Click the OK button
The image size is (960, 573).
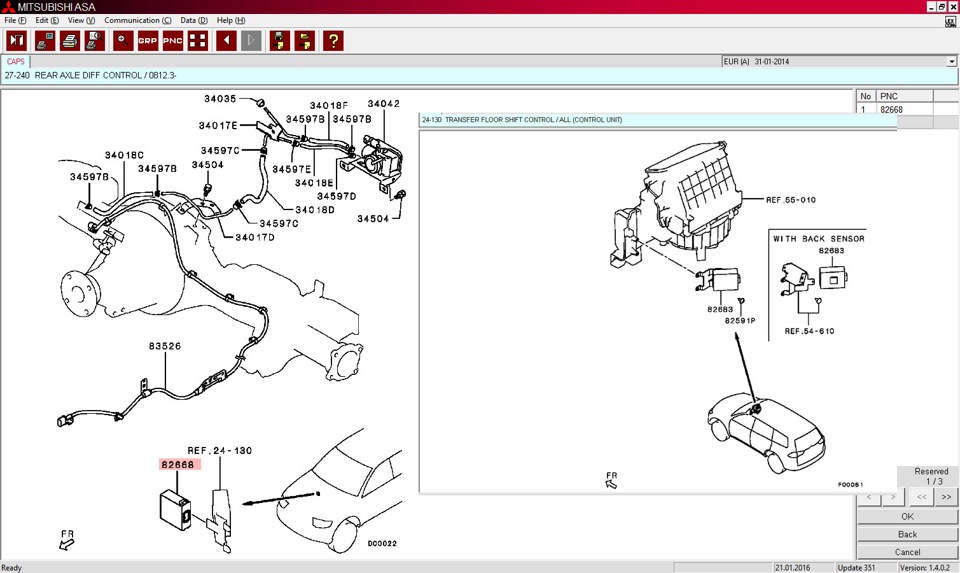coord(907,517)
